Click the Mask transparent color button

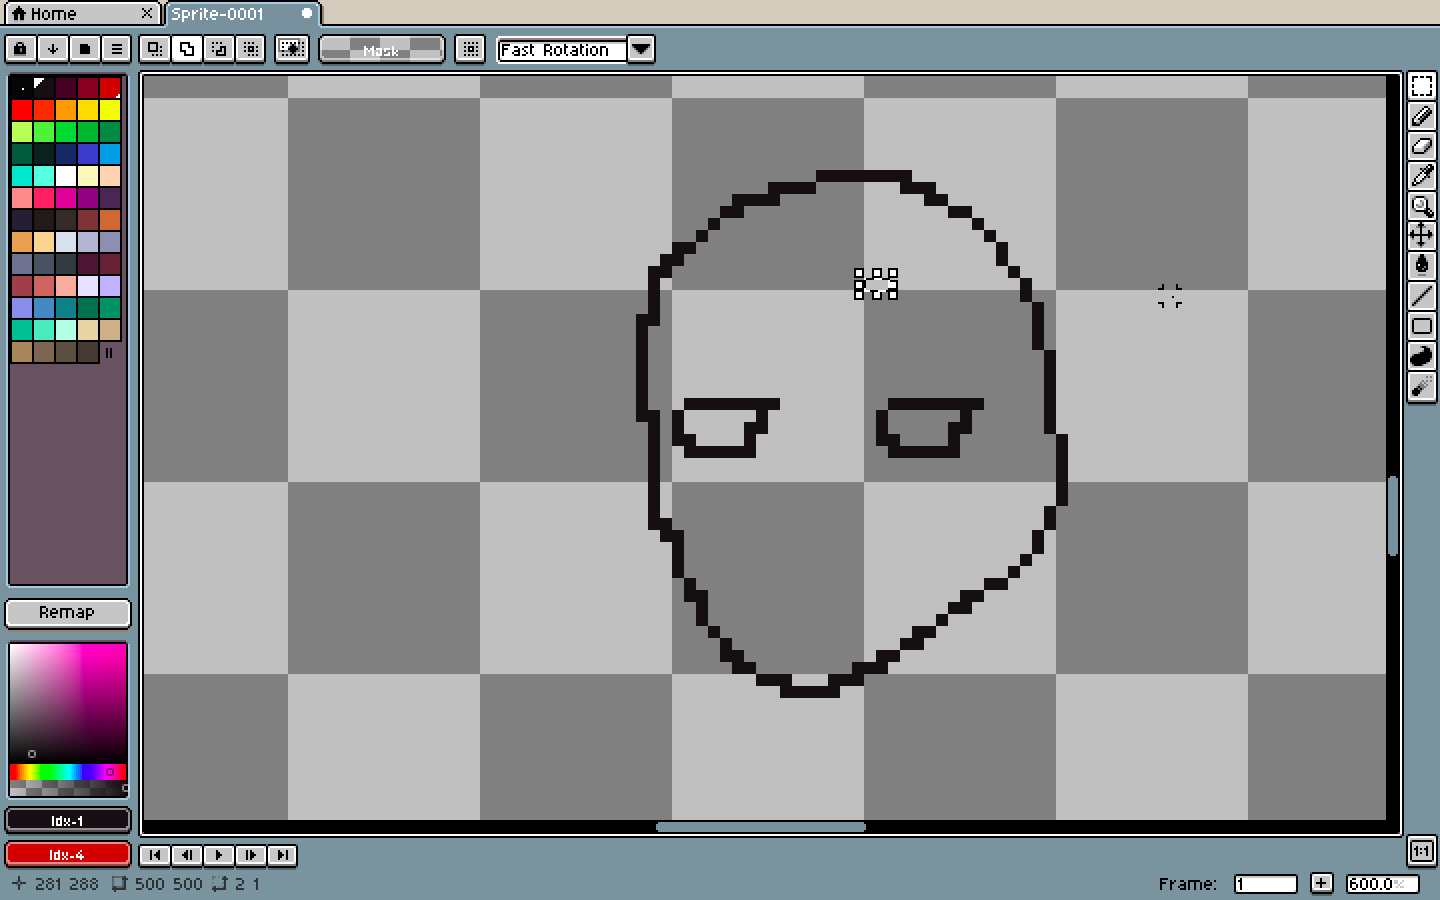(381, 49)
